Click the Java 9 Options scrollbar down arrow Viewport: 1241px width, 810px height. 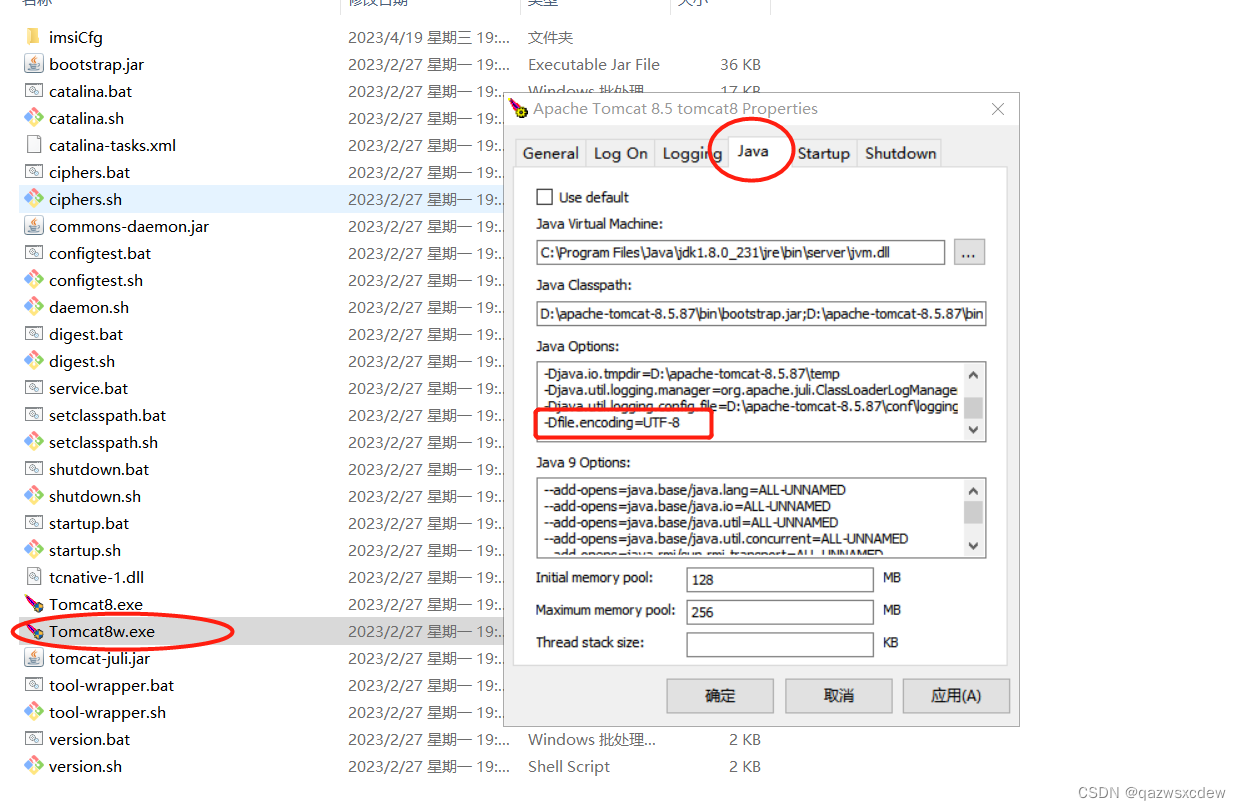coord(973,545)
